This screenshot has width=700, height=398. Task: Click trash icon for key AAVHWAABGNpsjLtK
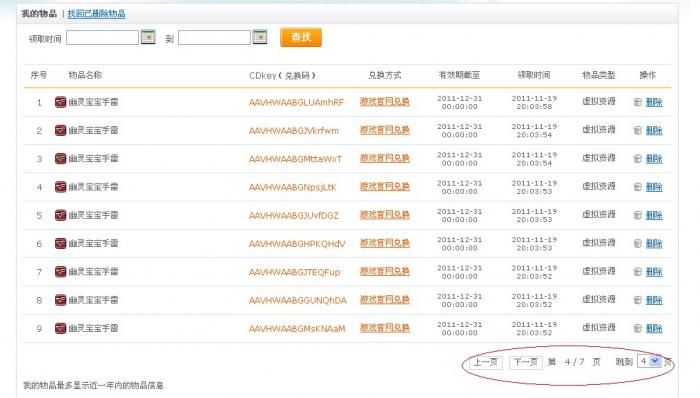[x=638, y=187]
